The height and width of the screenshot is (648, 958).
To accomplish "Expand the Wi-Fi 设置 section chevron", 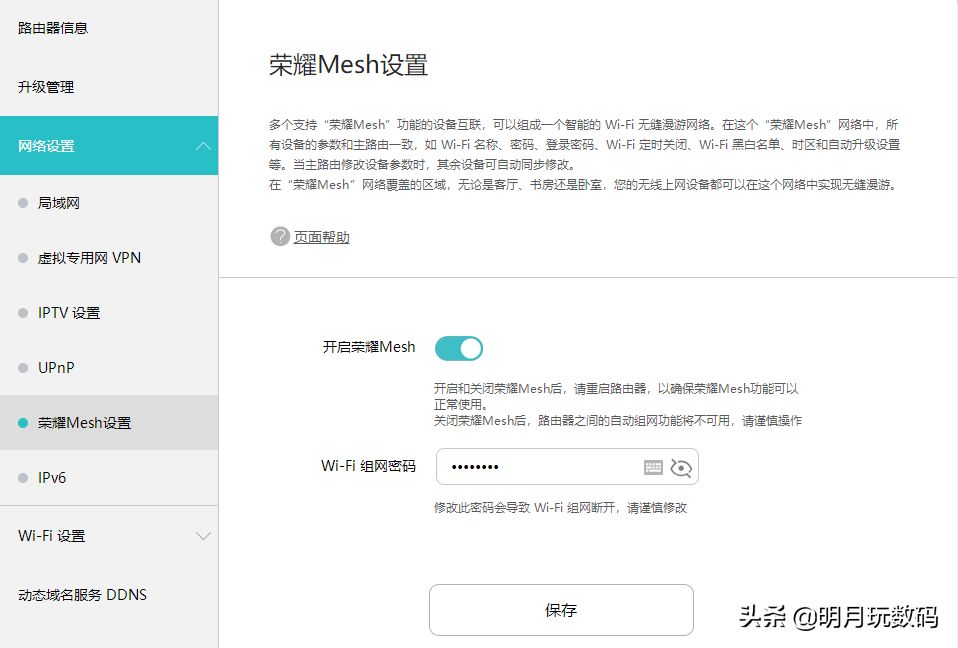I will pyautogui.click(x=203, y=536).
